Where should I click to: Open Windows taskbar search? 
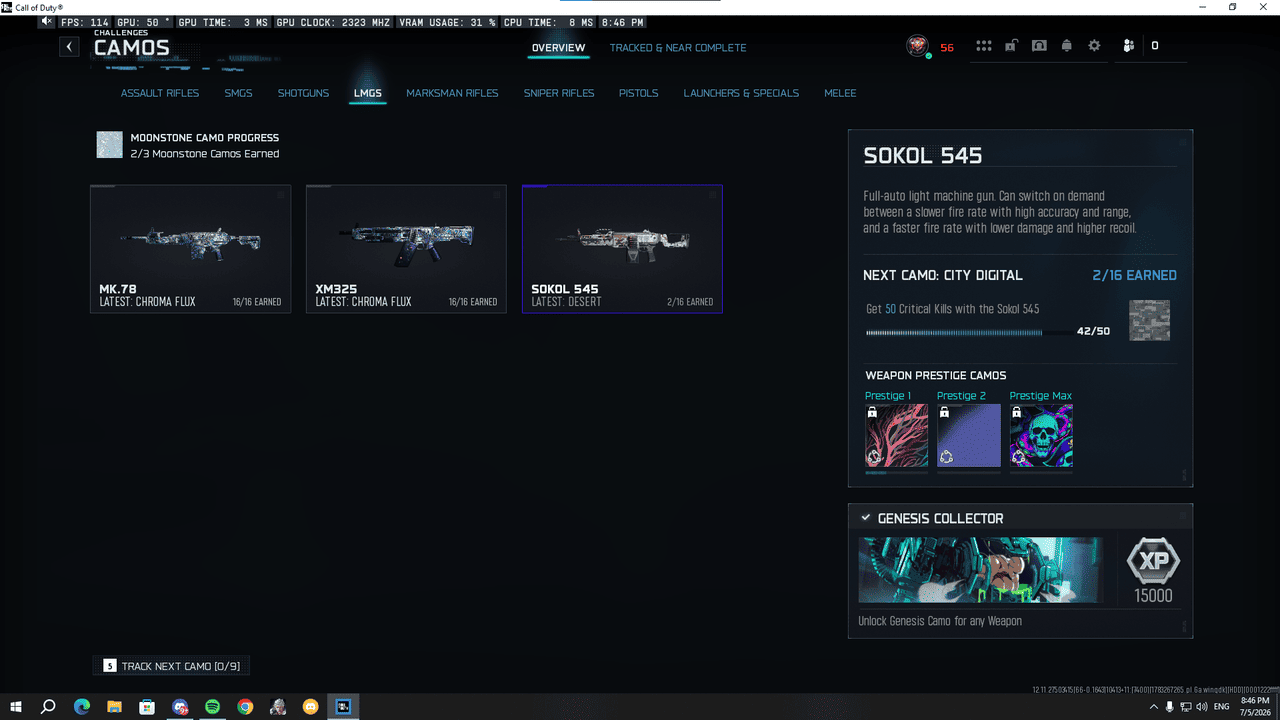point(48,707)
